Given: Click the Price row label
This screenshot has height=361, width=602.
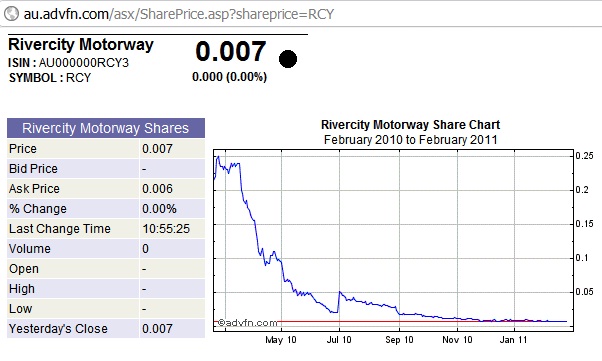Looking at the screenshot, I should tap(23, 149).
